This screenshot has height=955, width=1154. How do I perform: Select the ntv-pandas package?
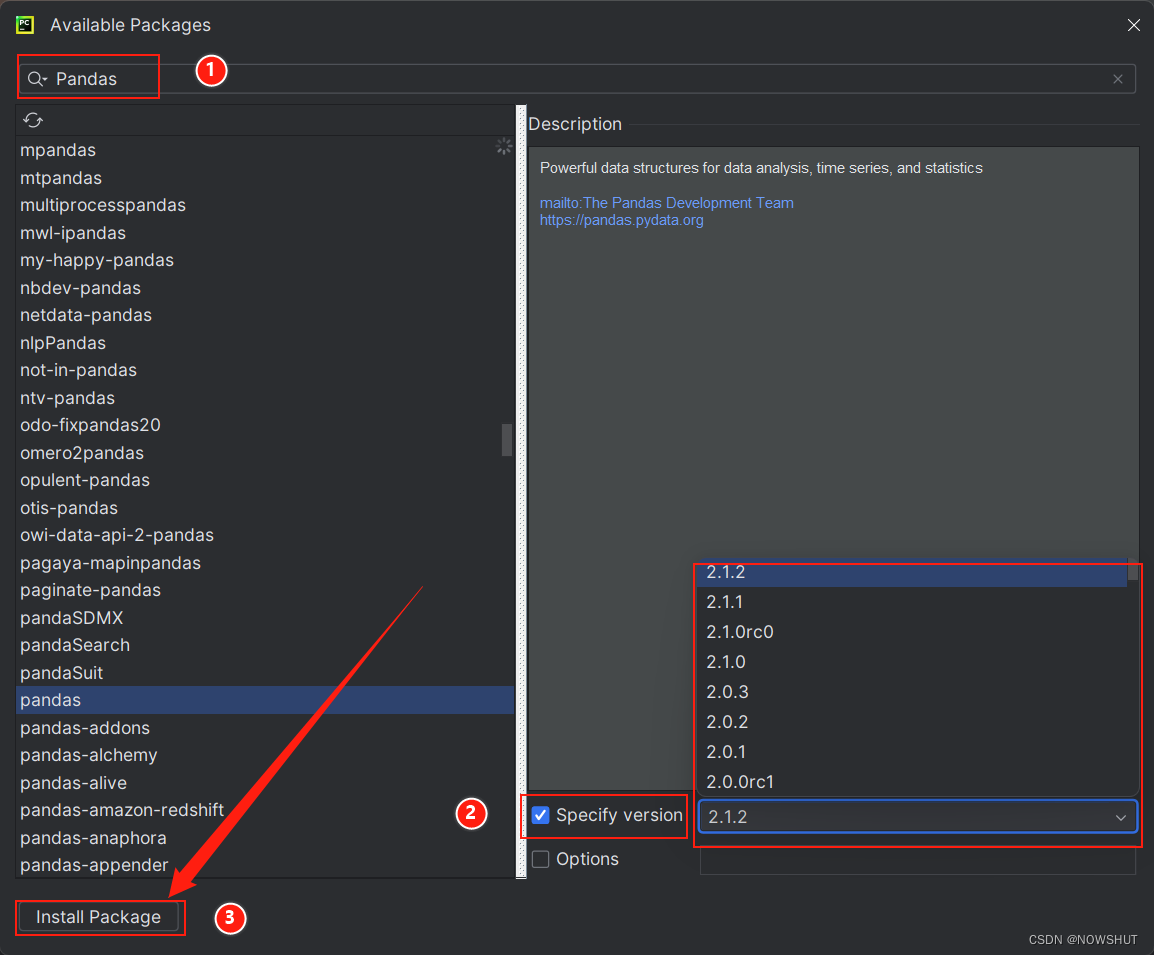click(x=265, y=398)
